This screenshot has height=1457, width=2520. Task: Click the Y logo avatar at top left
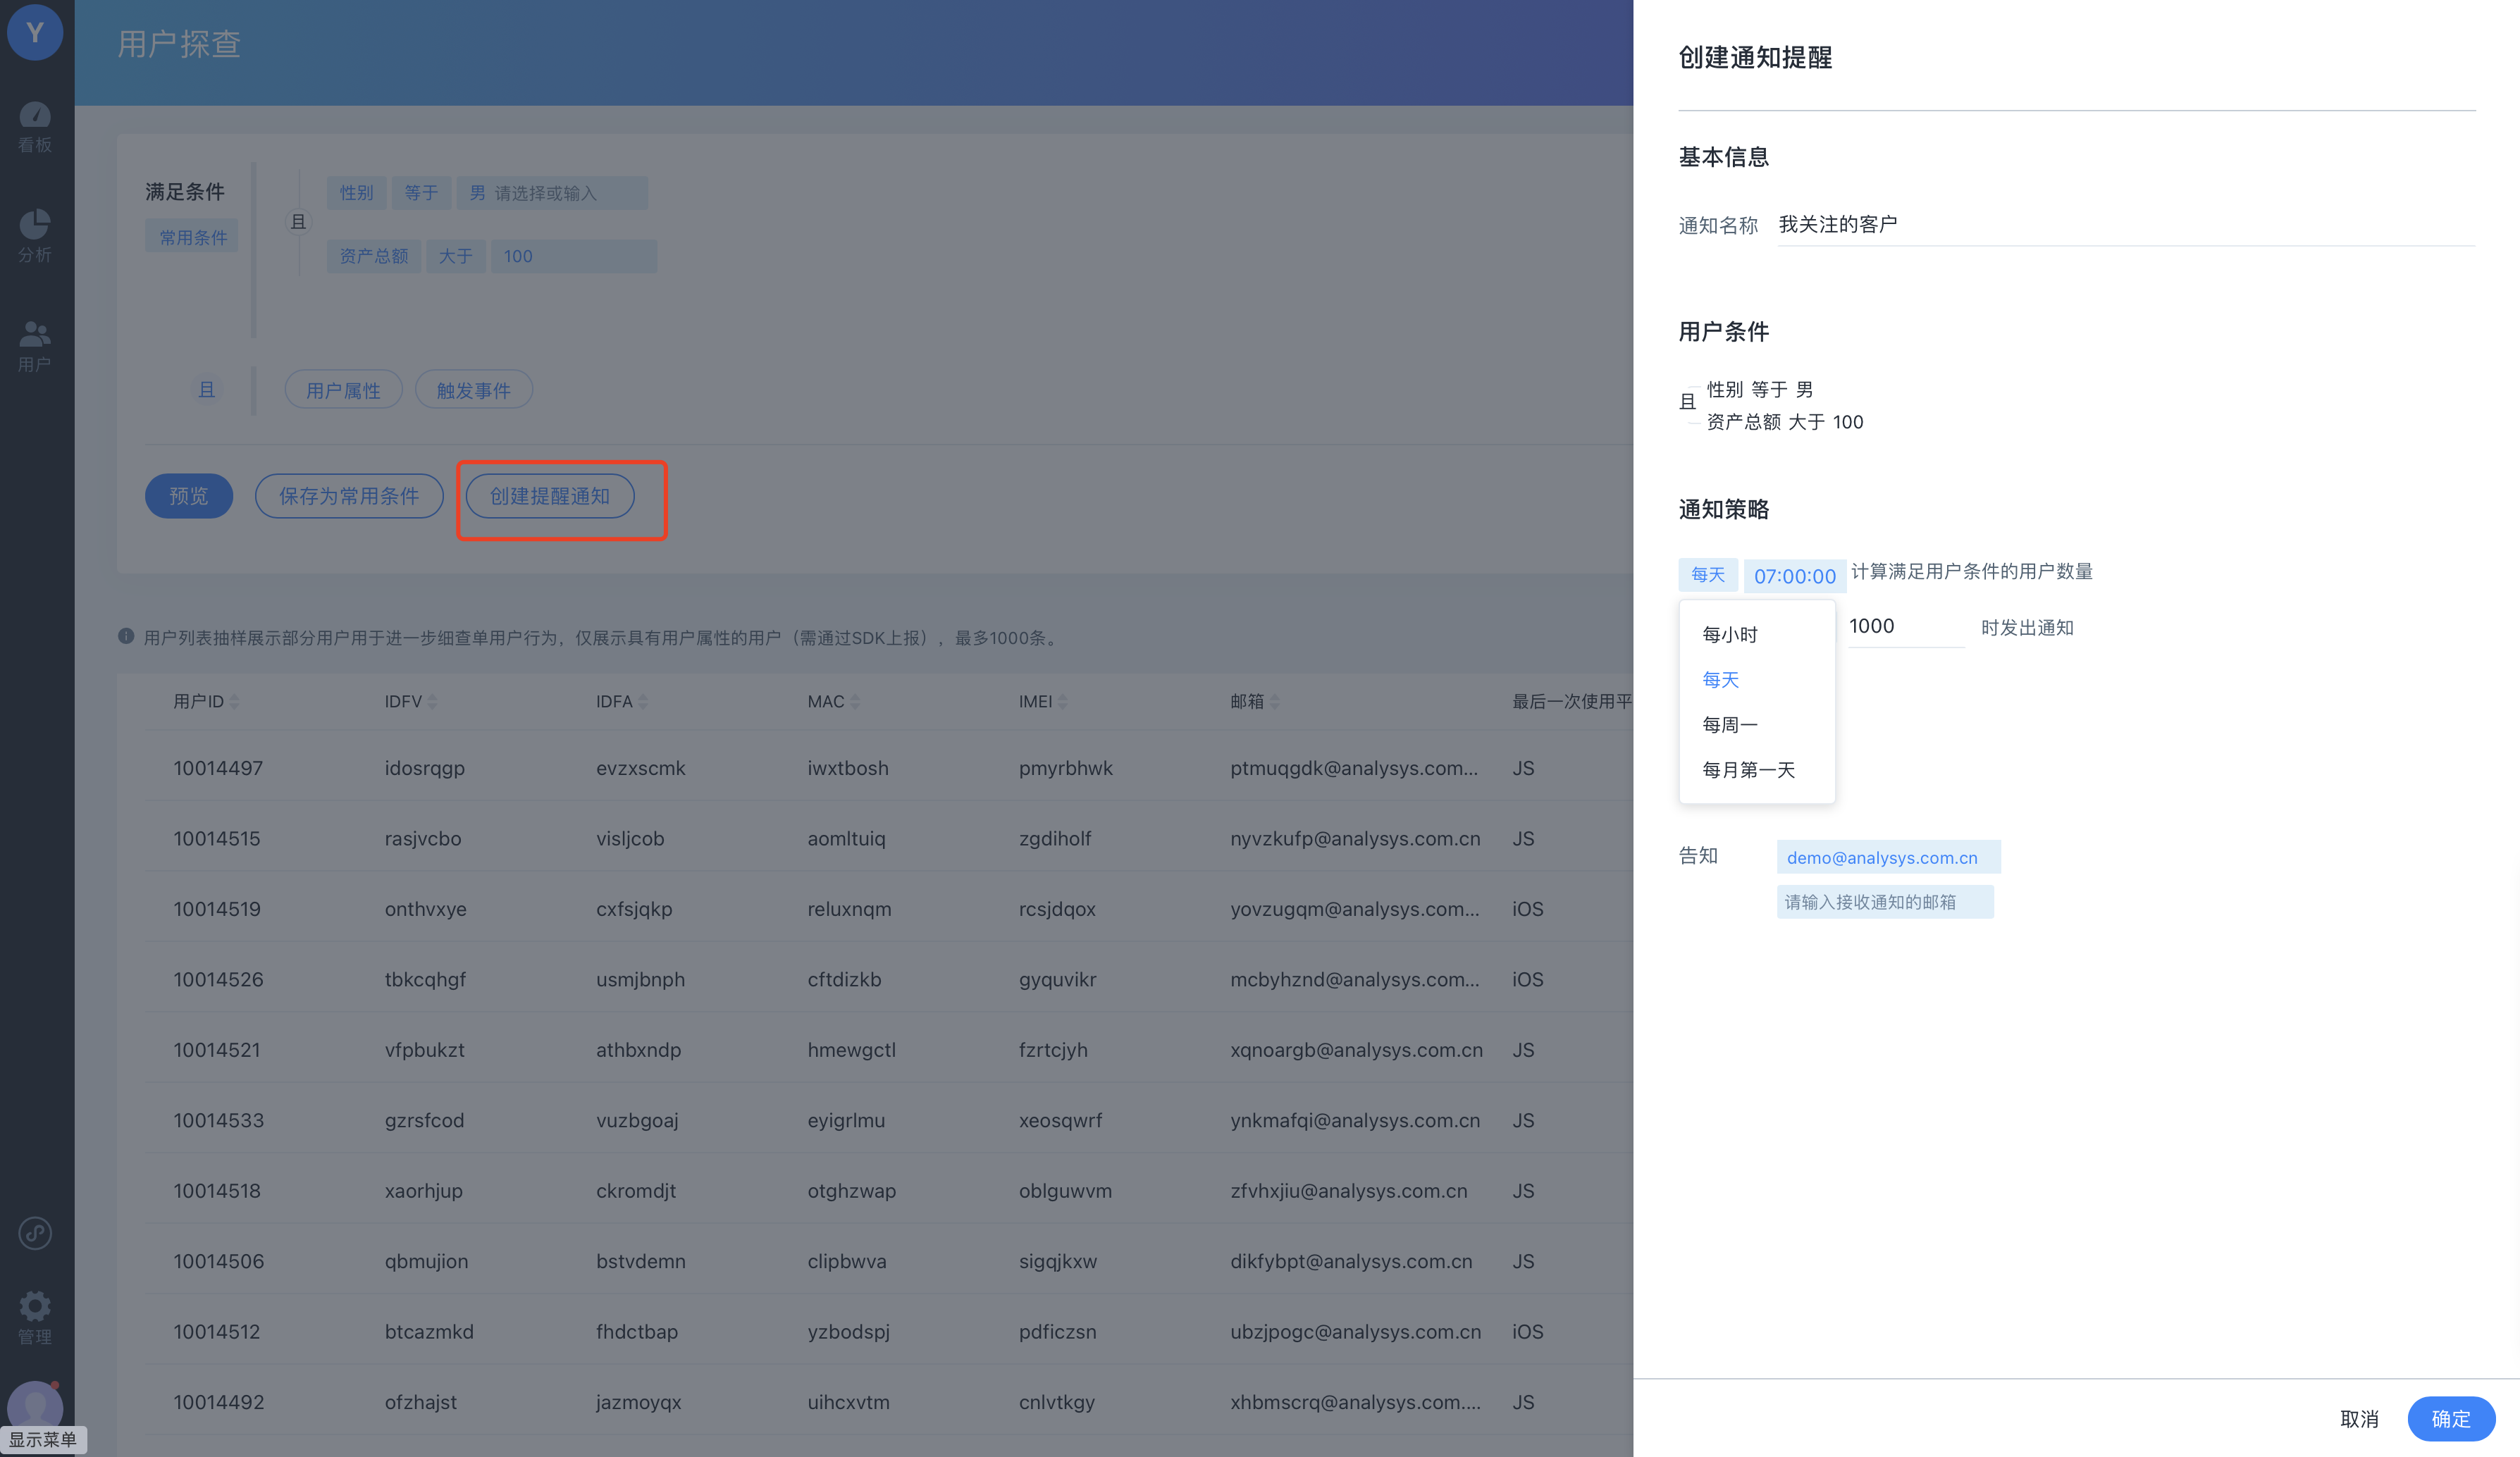[x=35, y=31]
